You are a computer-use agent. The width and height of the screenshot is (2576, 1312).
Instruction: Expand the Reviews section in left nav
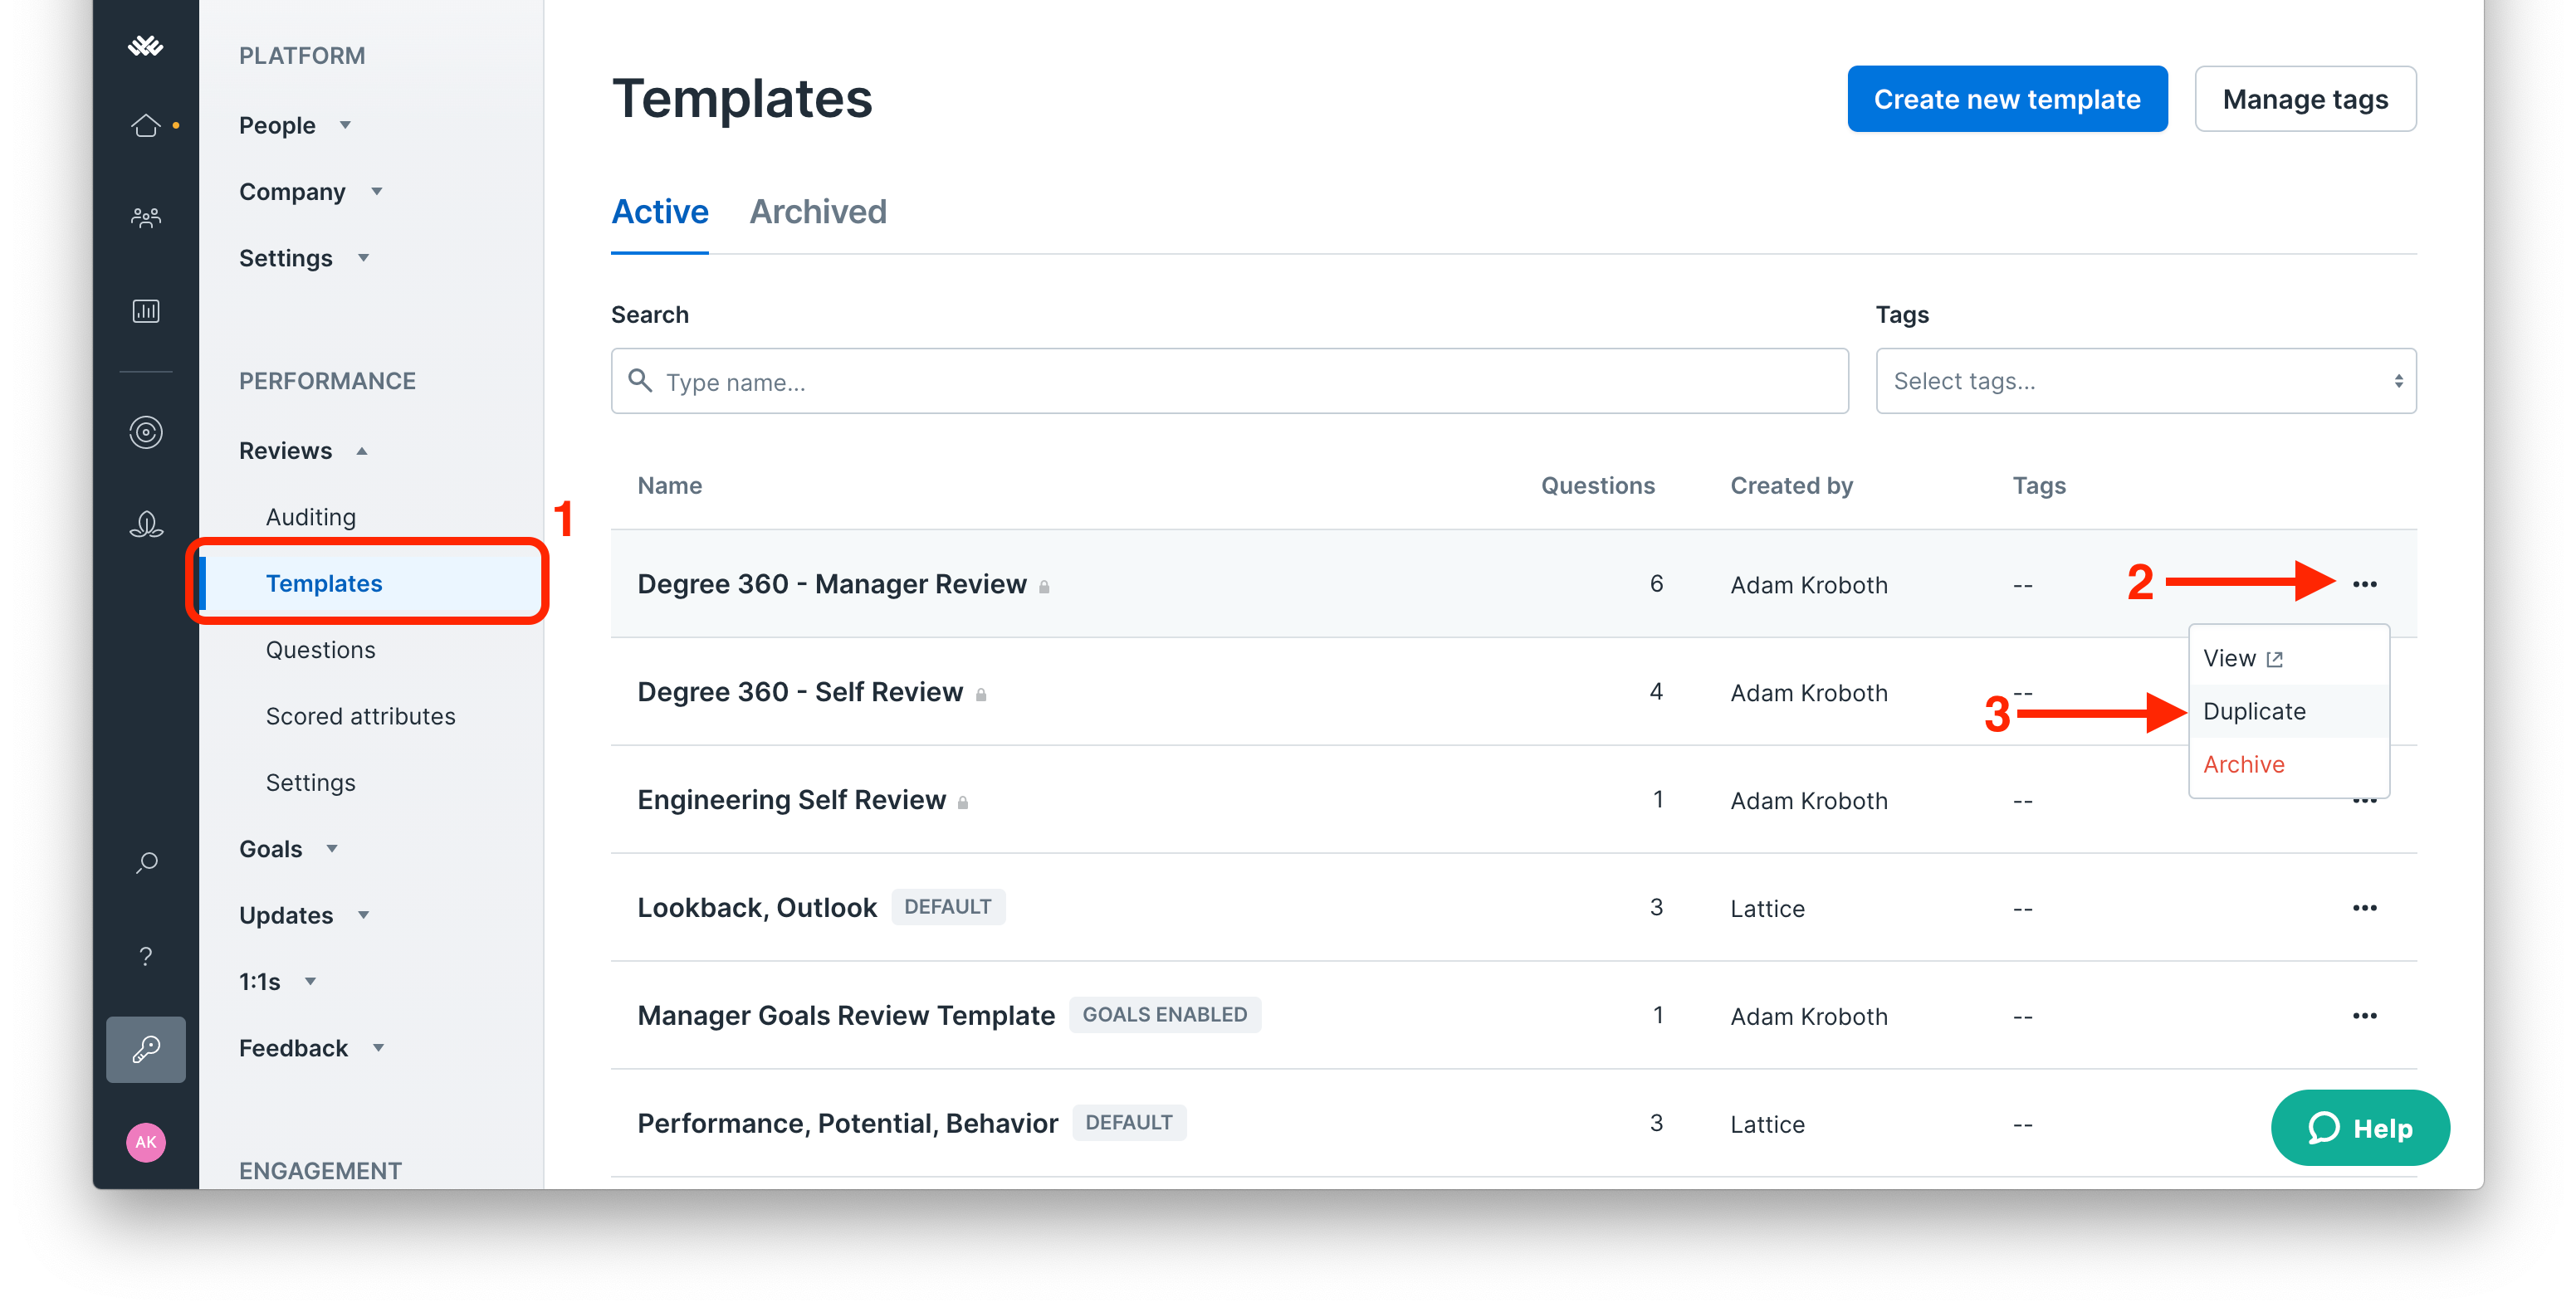[301, 448]
